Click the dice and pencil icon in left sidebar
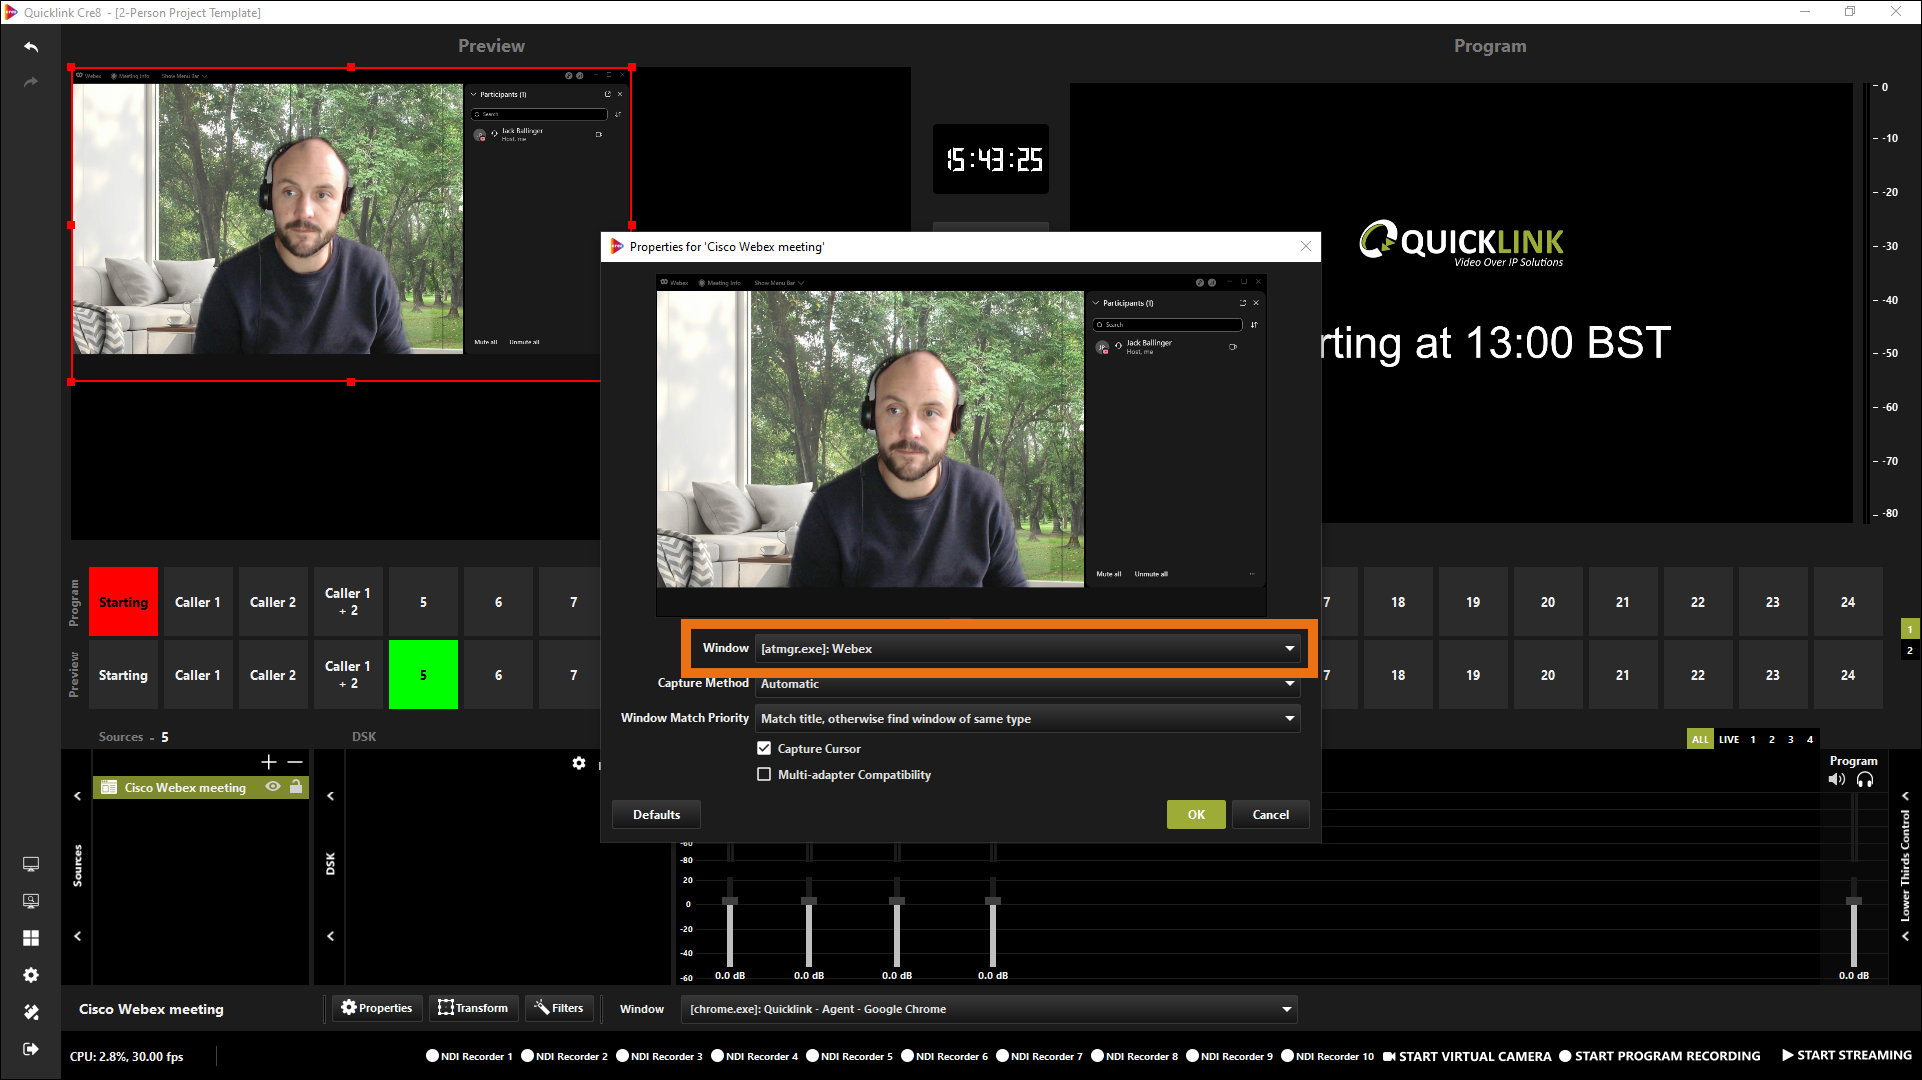 pos(31,1012)
